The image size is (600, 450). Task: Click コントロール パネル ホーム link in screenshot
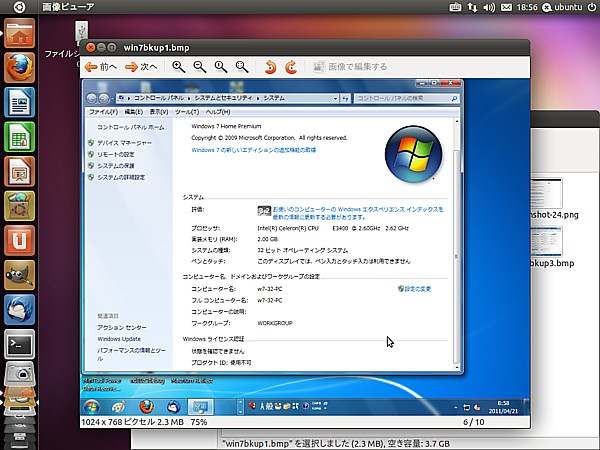(130, 127)
